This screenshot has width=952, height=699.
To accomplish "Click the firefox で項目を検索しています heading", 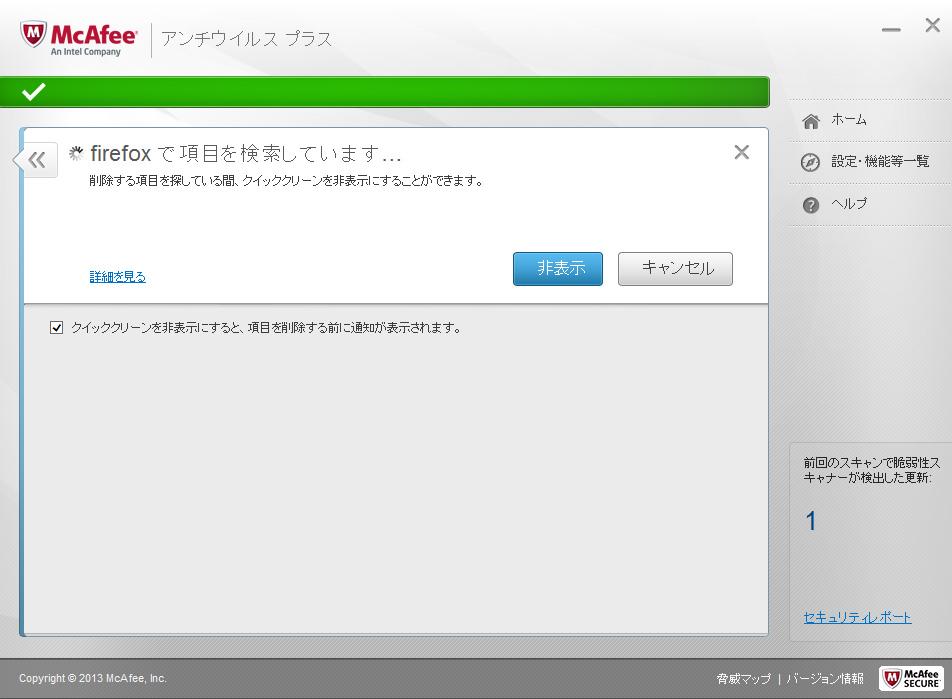I will [246, 154].
